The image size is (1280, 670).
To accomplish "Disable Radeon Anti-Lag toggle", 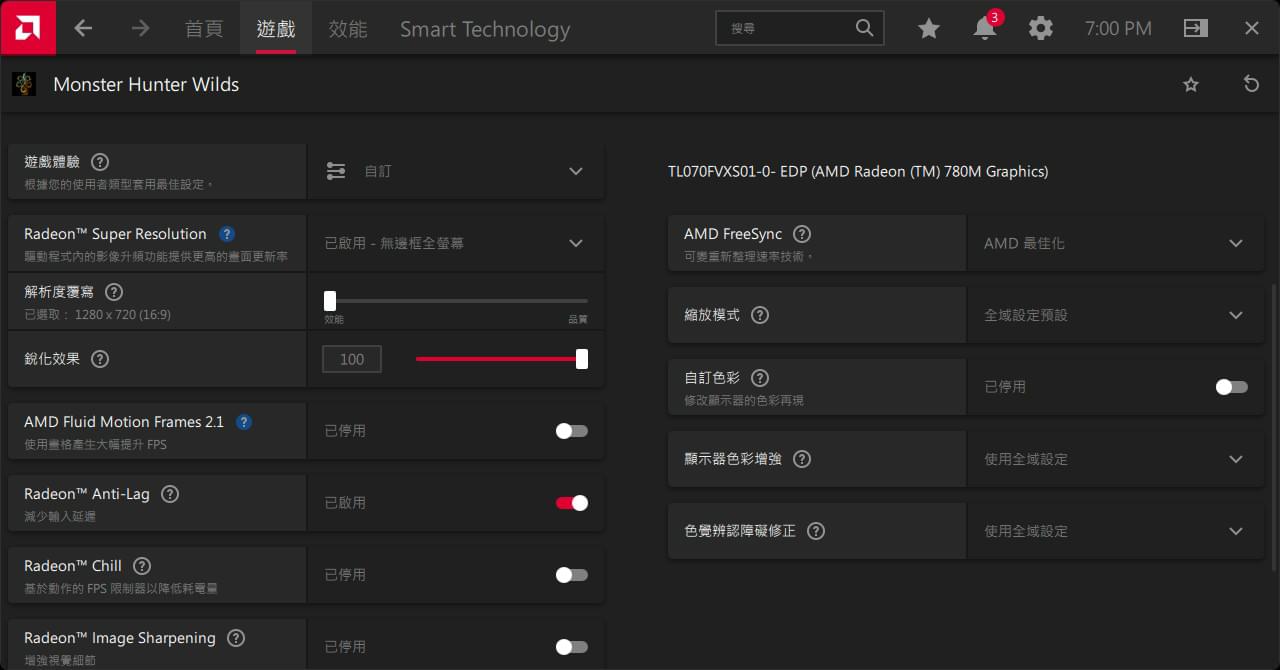I will [x=572, y=503].
